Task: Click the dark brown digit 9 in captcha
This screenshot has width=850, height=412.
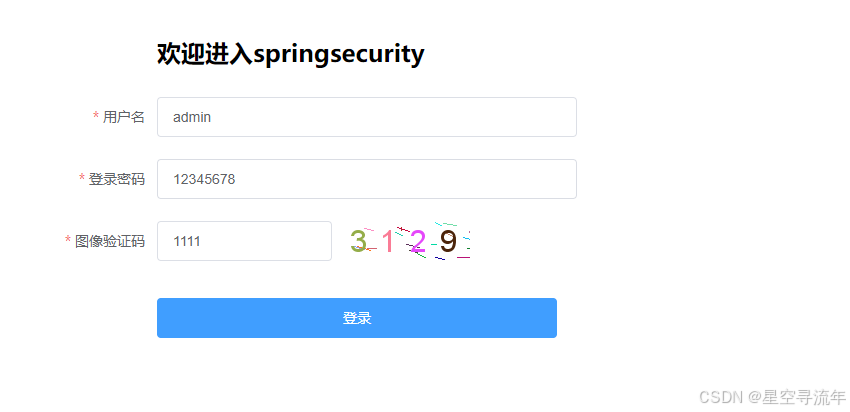Action: pos(448,241)
